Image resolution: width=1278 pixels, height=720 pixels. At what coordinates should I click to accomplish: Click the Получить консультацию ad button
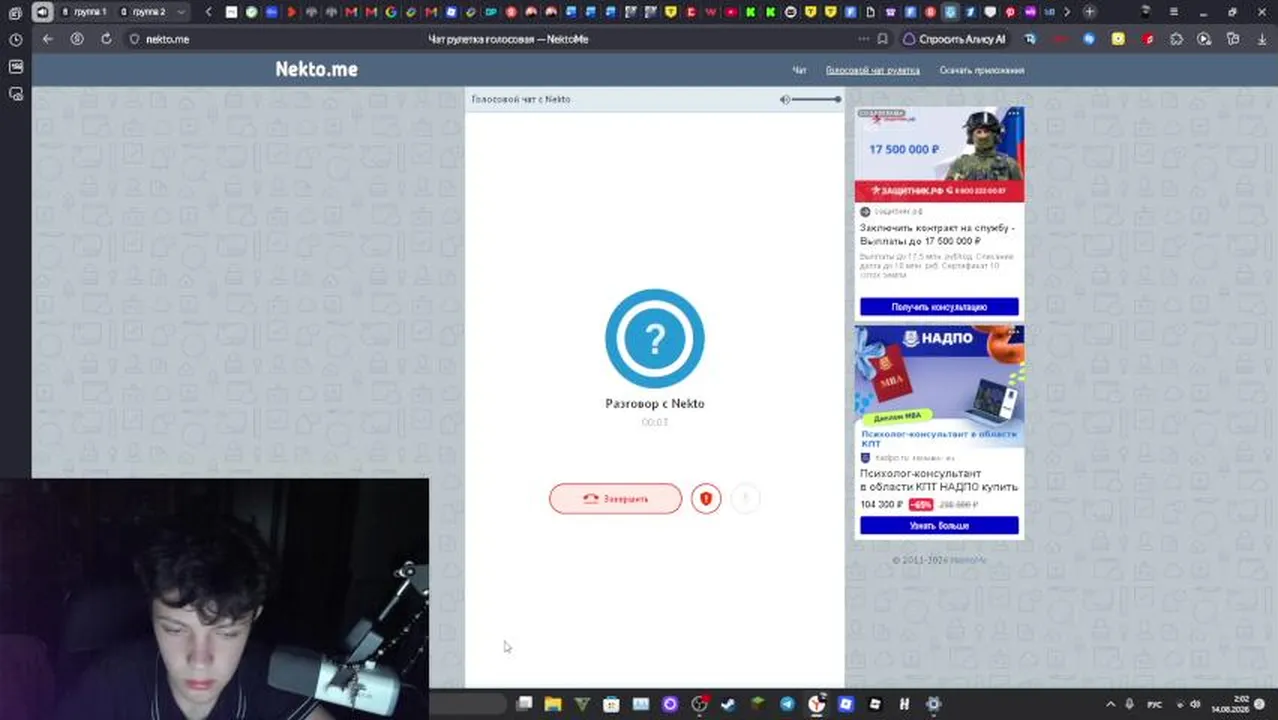point(939,307)
